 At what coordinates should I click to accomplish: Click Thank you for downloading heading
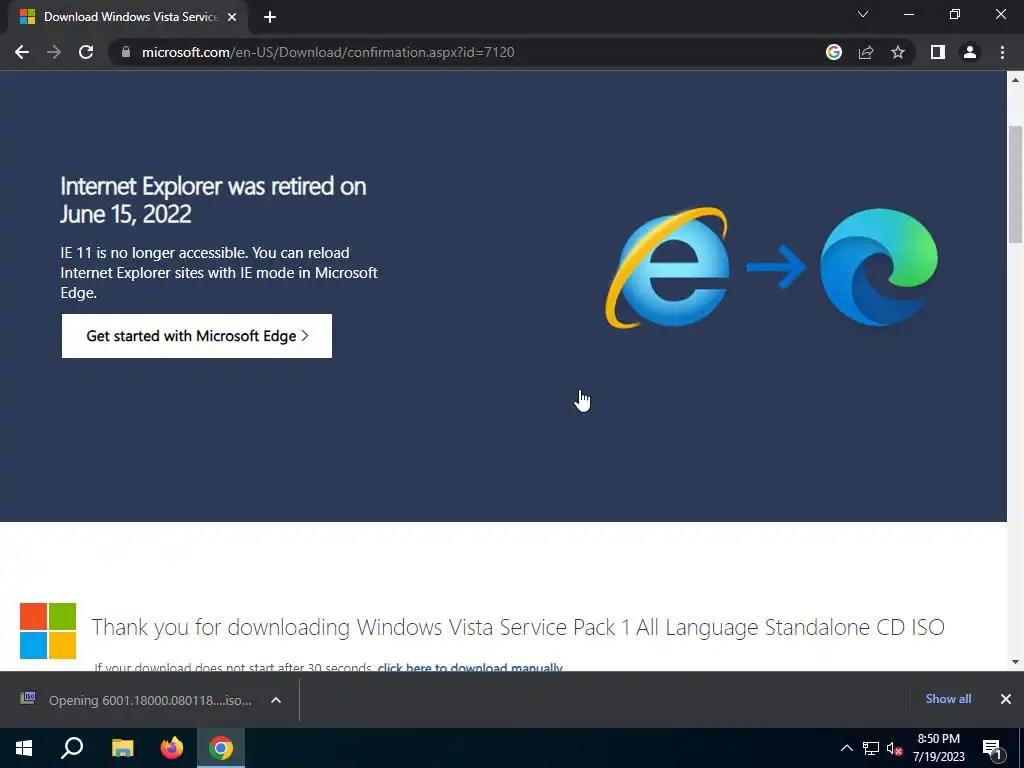click(518, 627)
